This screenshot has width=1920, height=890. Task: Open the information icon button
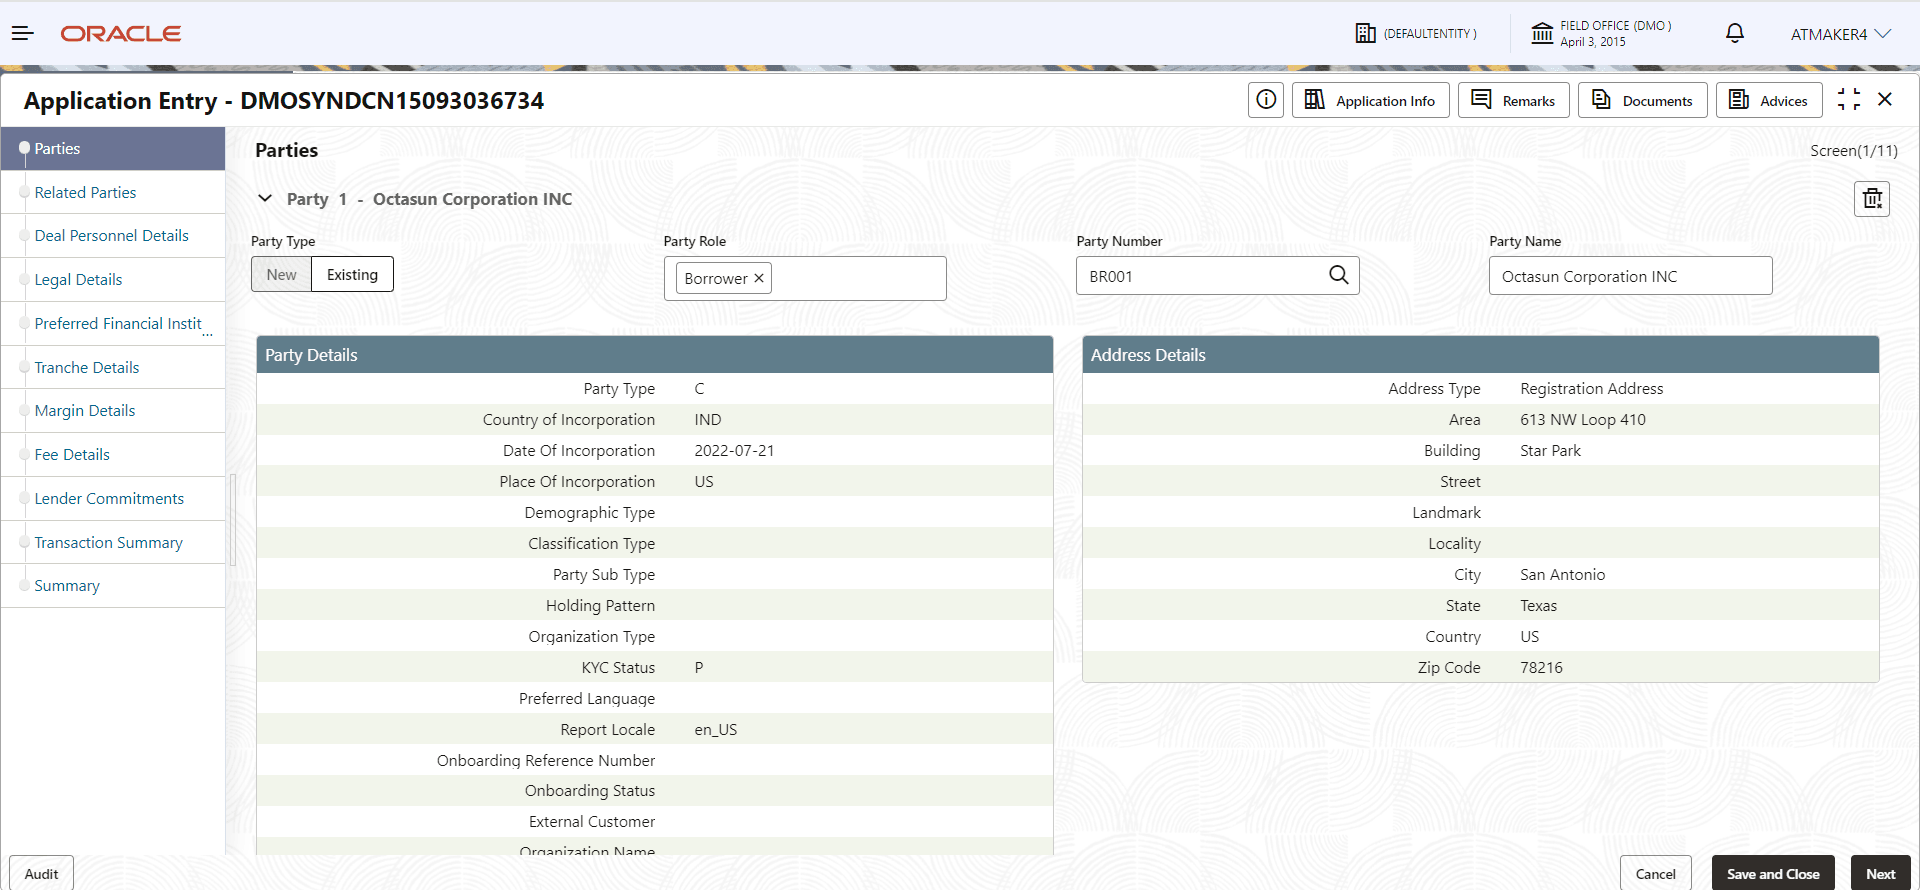(x=1266, y=100)
